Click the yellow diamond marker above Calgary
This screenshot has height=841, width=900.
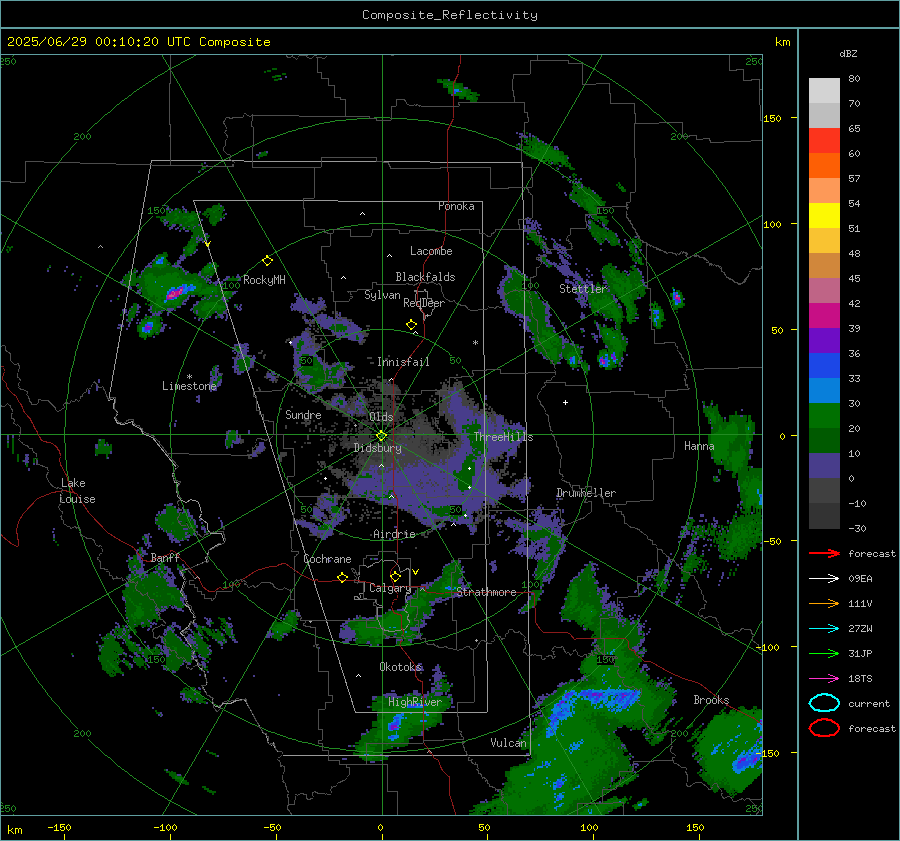(x=395, y=576)
